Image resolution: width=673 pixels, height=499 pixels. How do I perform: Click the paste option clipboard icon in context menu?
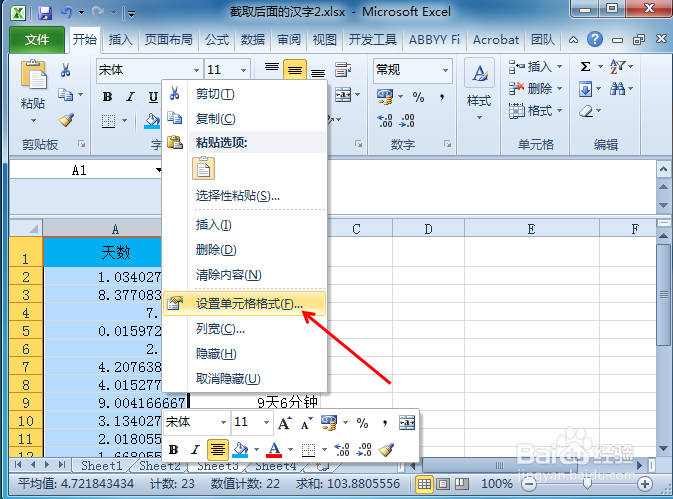tap(203, 168)
